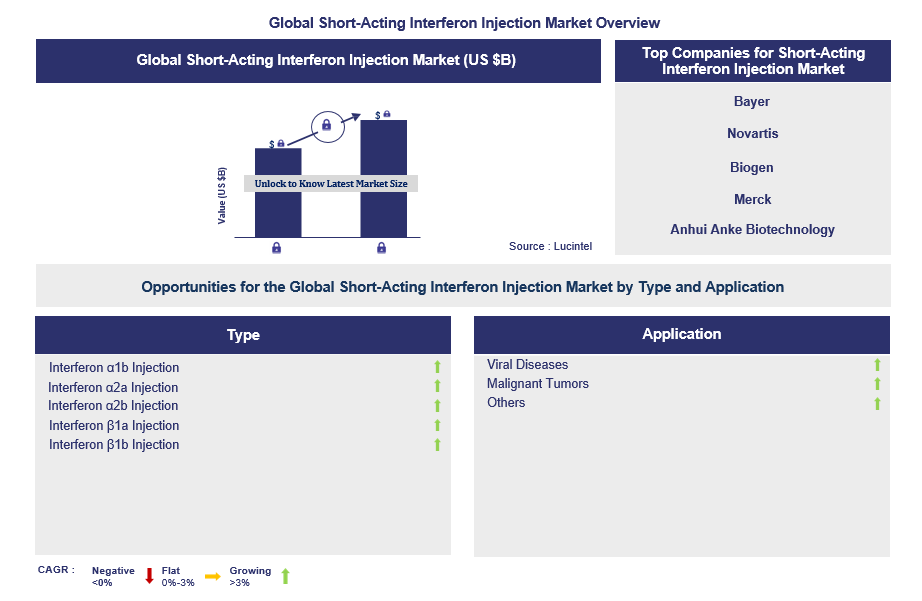Click the yellow Flat CAGR arrow icon
Viewport: 922px width, 601px height.
pos(213,576)
